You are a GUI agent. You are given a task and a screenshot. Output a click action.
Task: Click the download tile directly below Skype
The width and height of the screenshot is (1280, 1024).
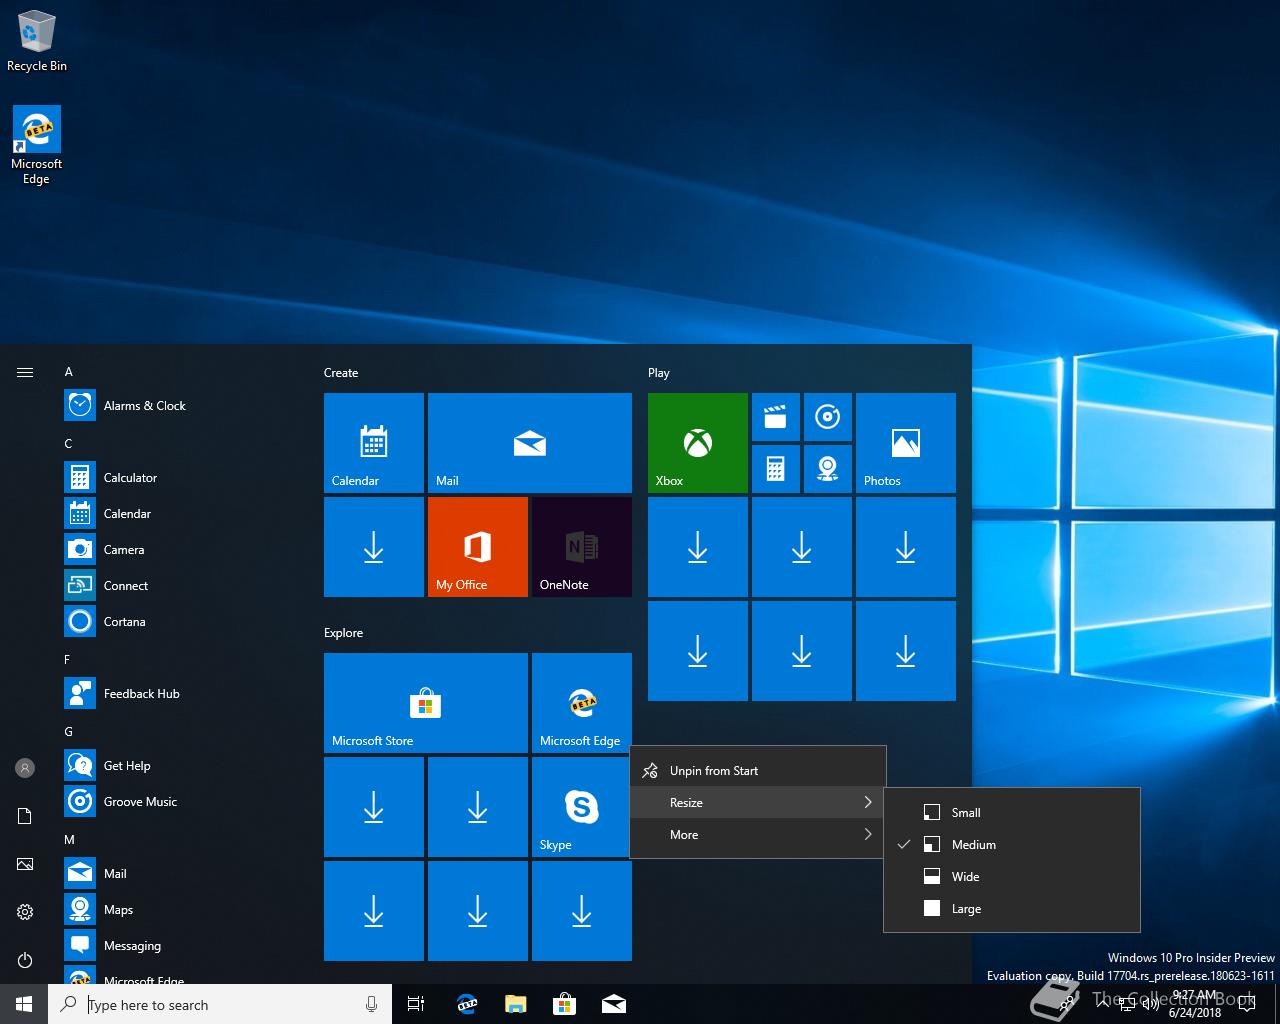[582, 911]
